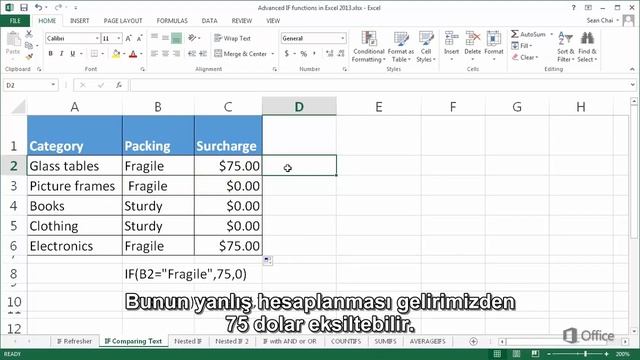
Task: Open Conditional Formatting menu
Action: (369, 47)
